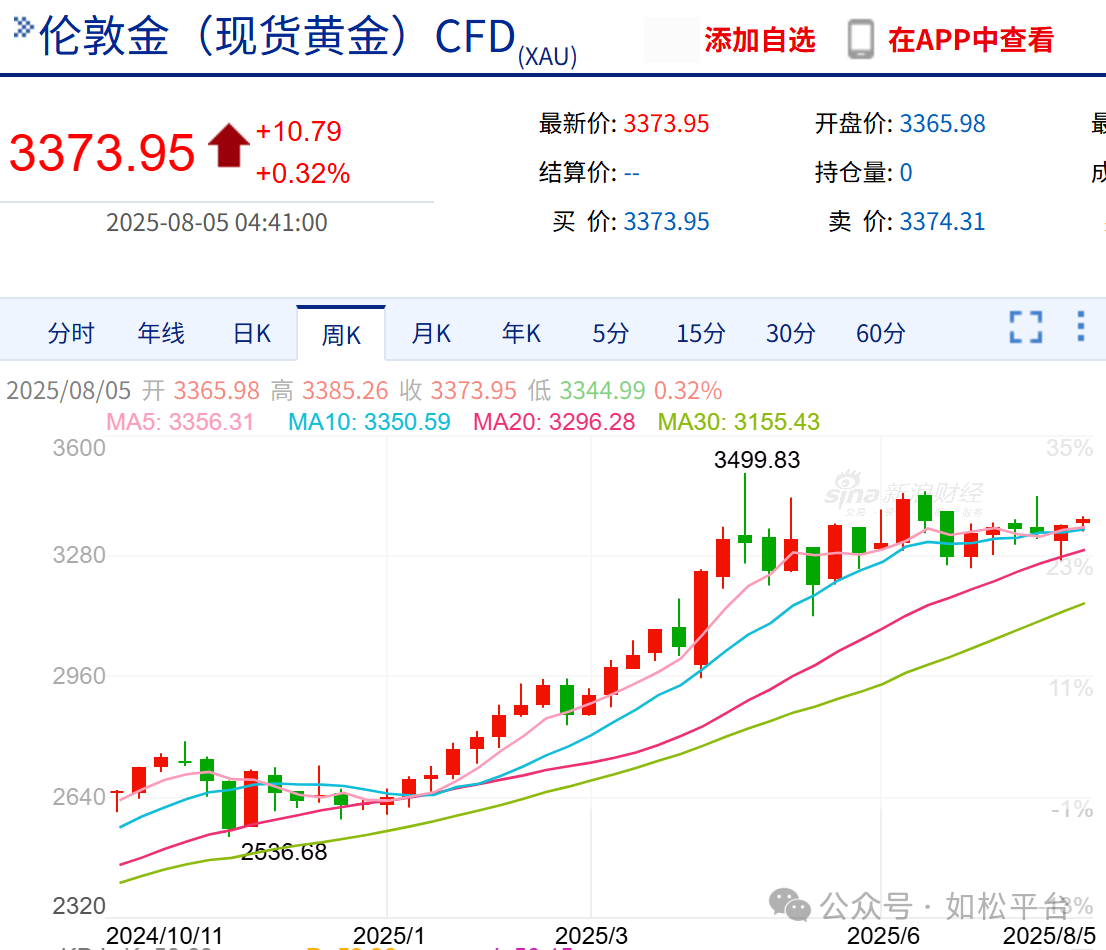This screenshot has height=950, width=1106.
Task: Click the timestamp 2025-08-05 04:41:00
Action: [x=217, y=222]
